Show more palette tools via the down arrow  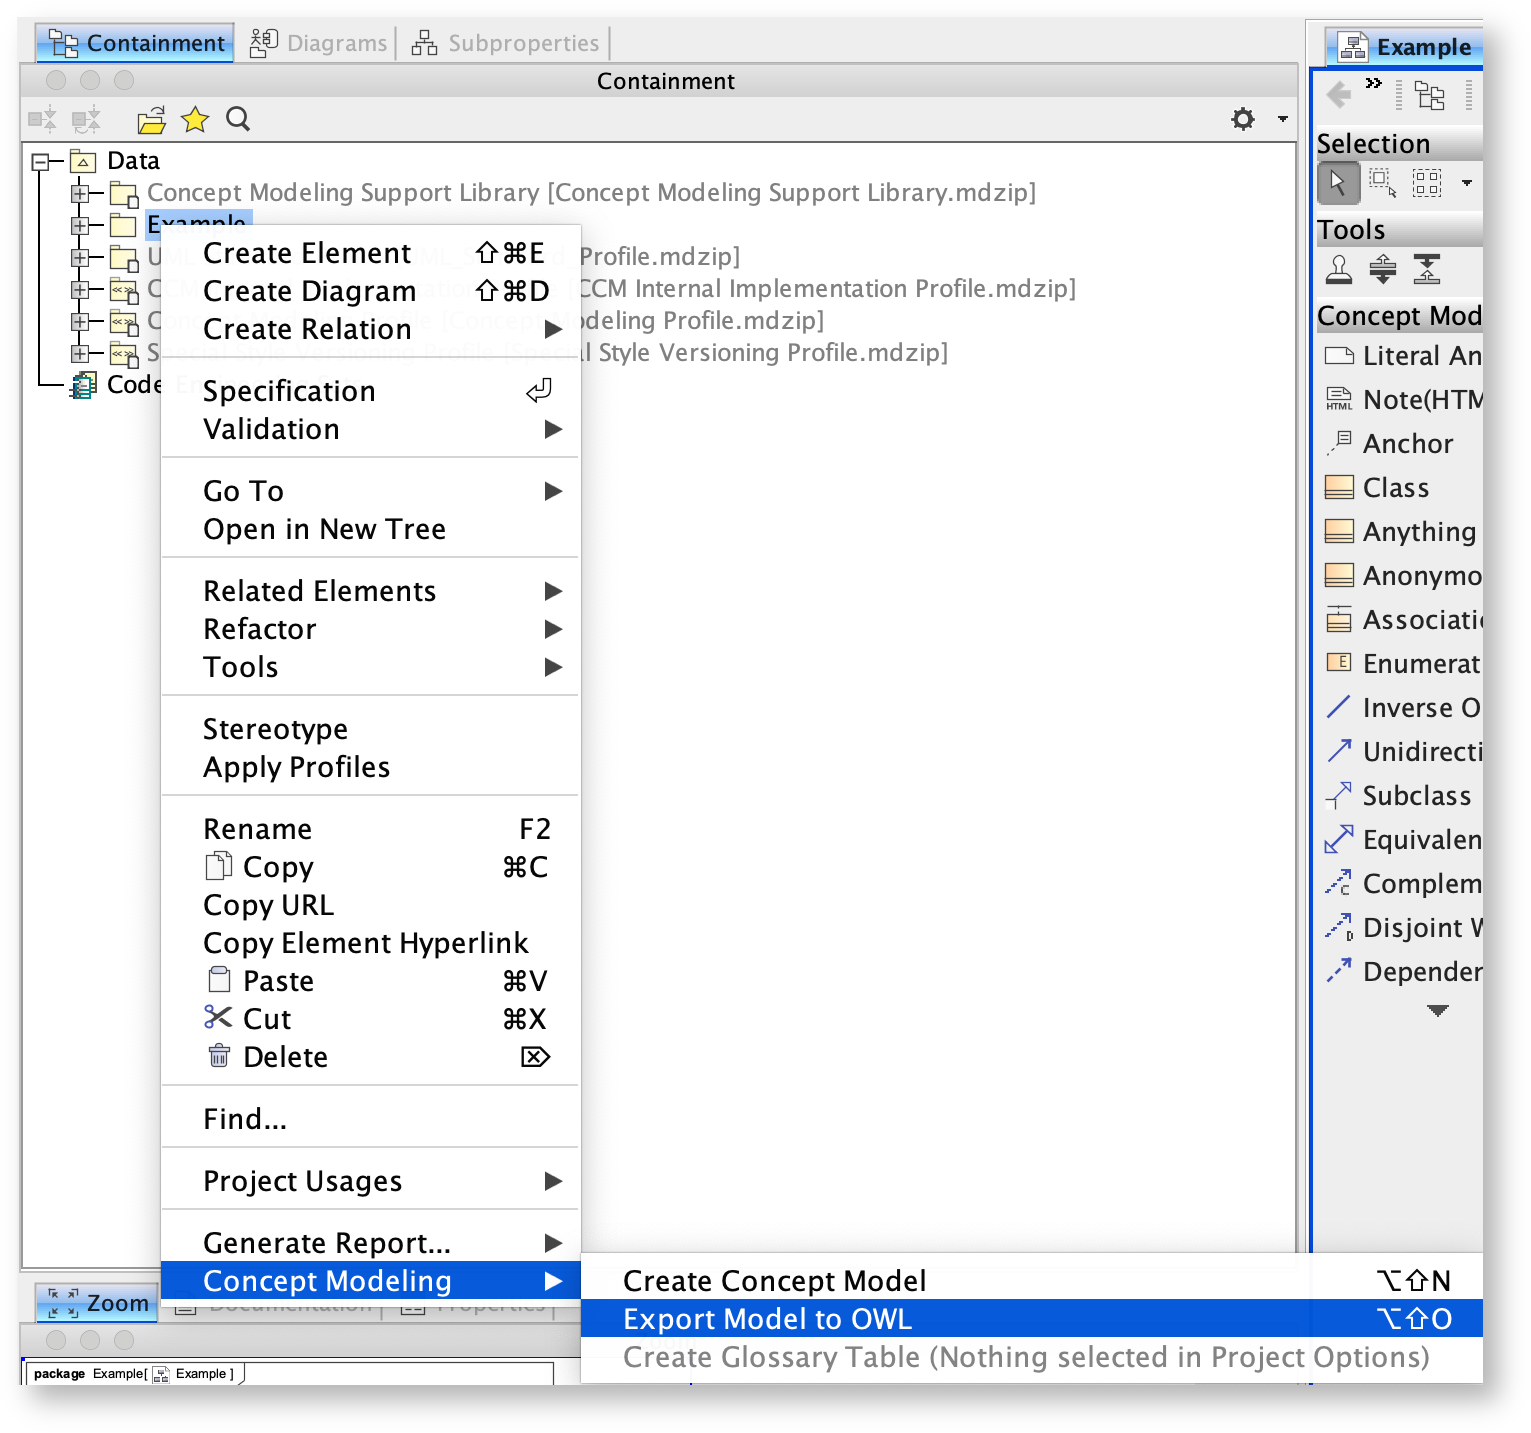[1437, 1011]
